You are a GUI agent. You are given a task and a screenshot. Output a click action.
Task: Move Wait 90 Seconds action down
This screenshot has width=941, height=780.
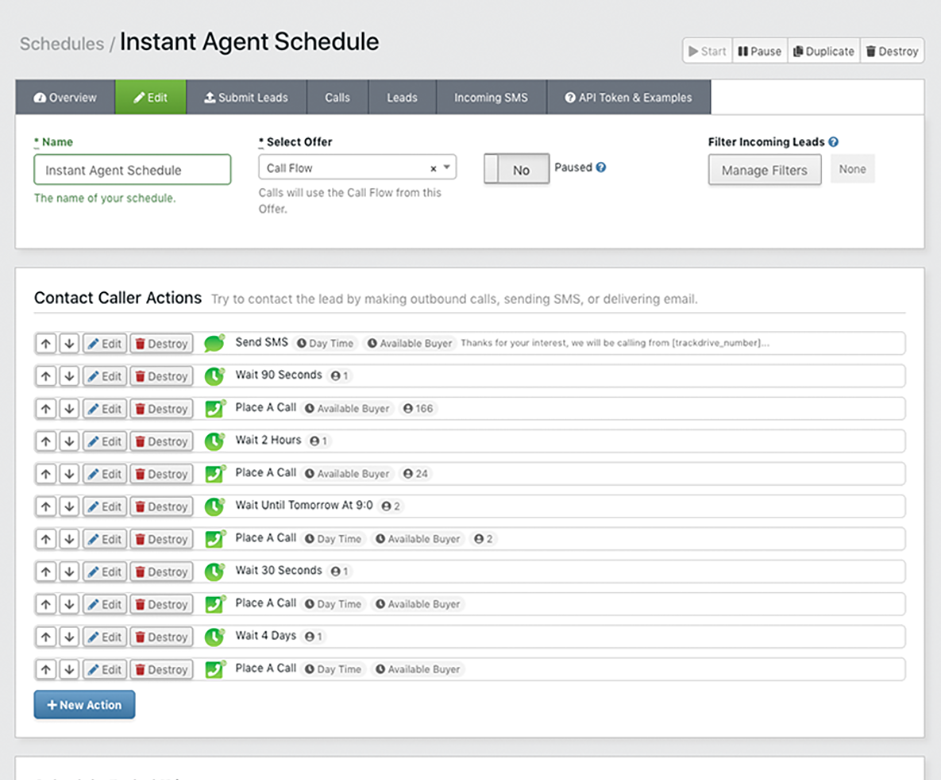tap(70, 376)
